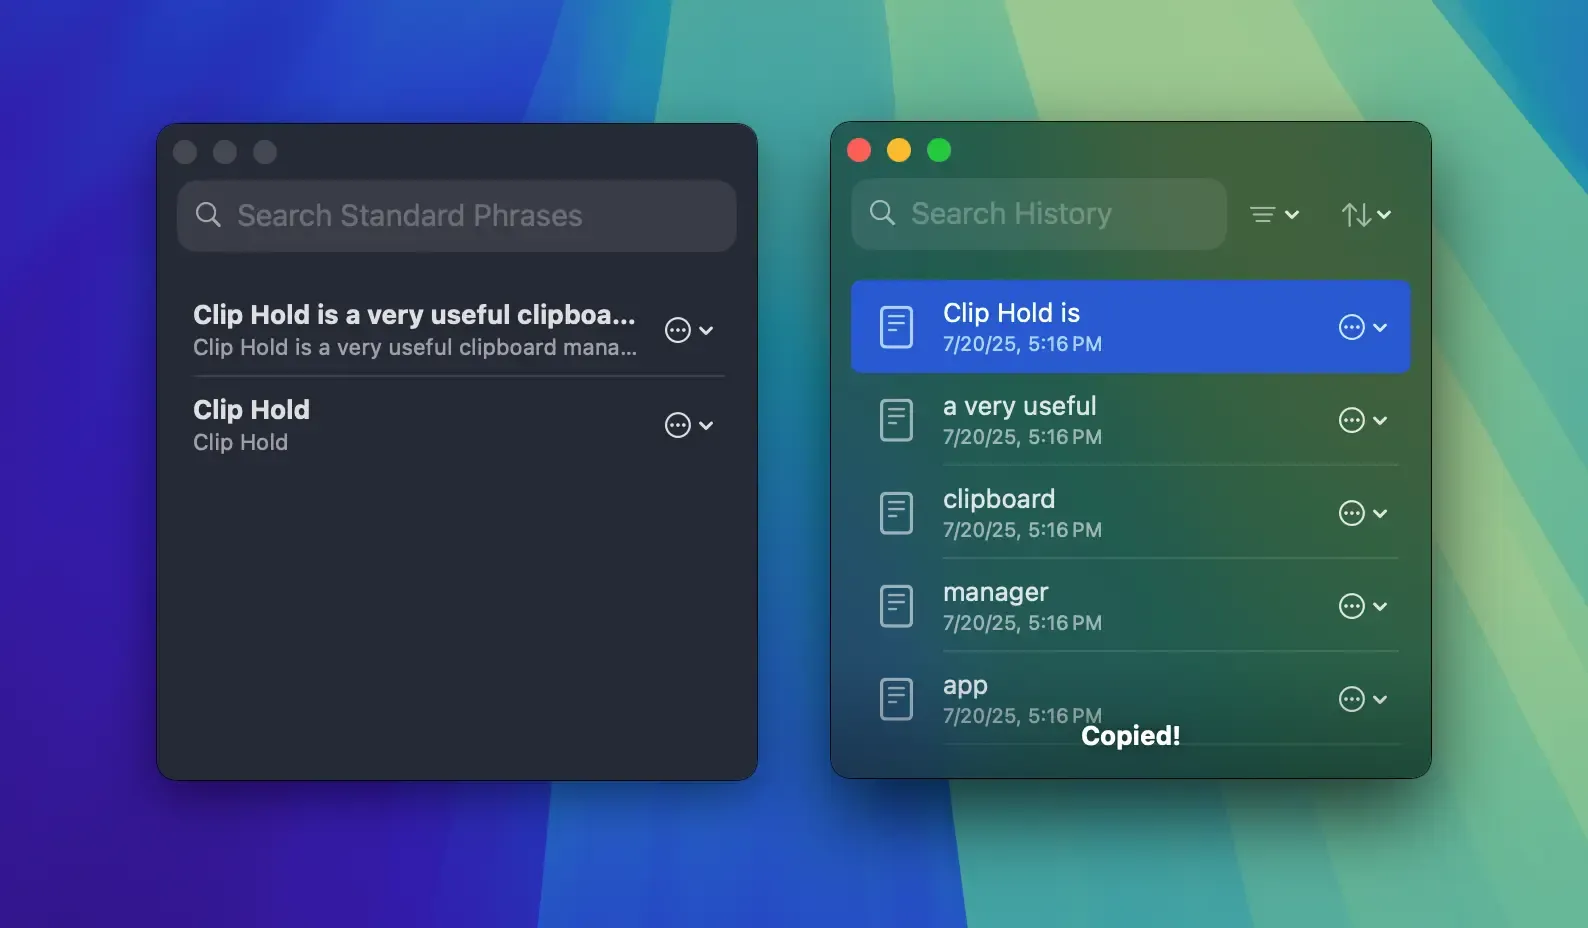1588x928 pixels.
Task: Select 'a very useful' text in history
Action: coord(1019,406)
